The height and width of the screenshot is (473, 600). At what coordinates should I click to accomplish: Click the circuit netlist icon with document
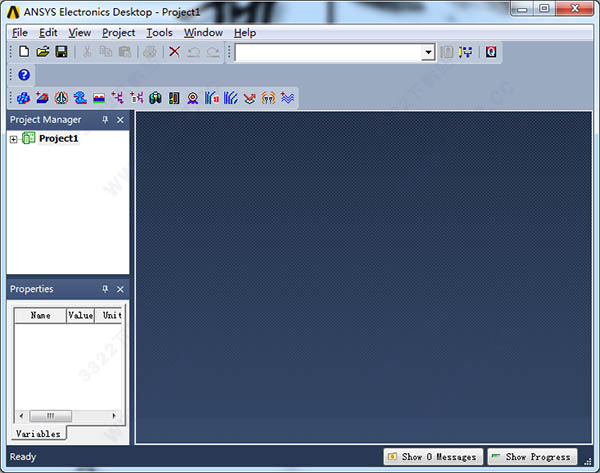(137, 98)
